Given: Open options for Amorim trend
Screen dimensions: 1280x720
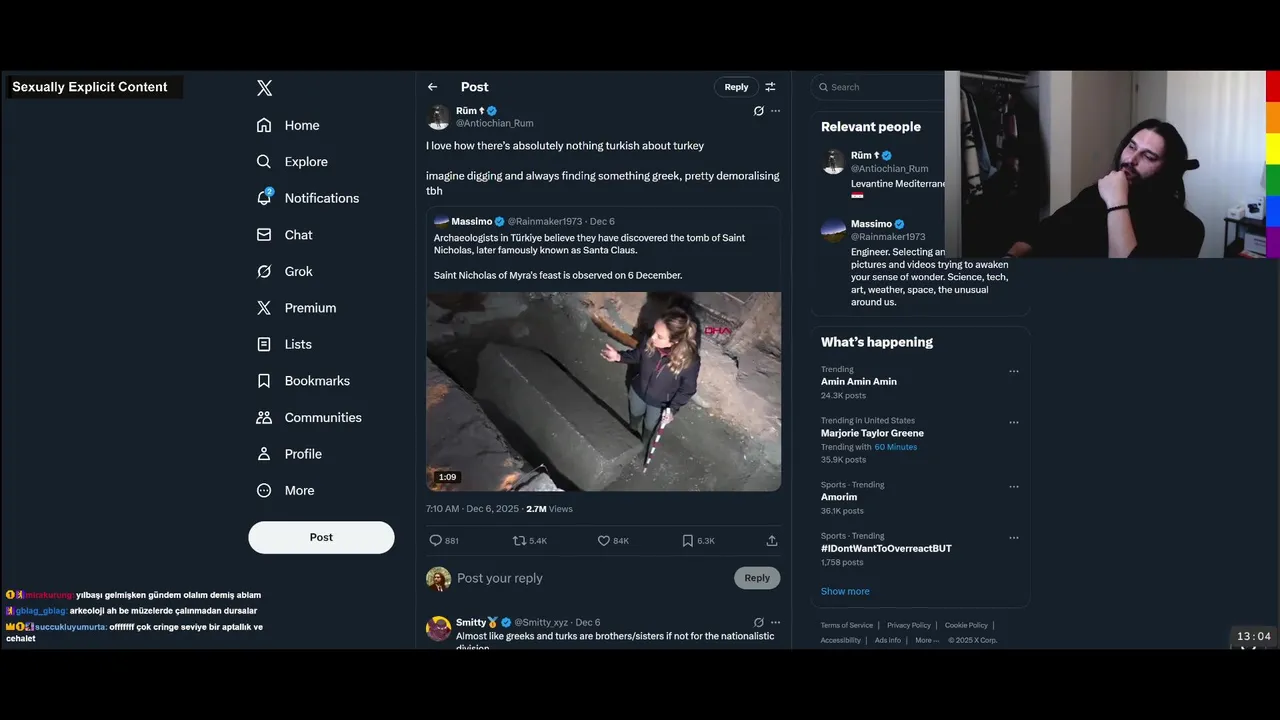Looking at the screenshot, I should 1014,487.
